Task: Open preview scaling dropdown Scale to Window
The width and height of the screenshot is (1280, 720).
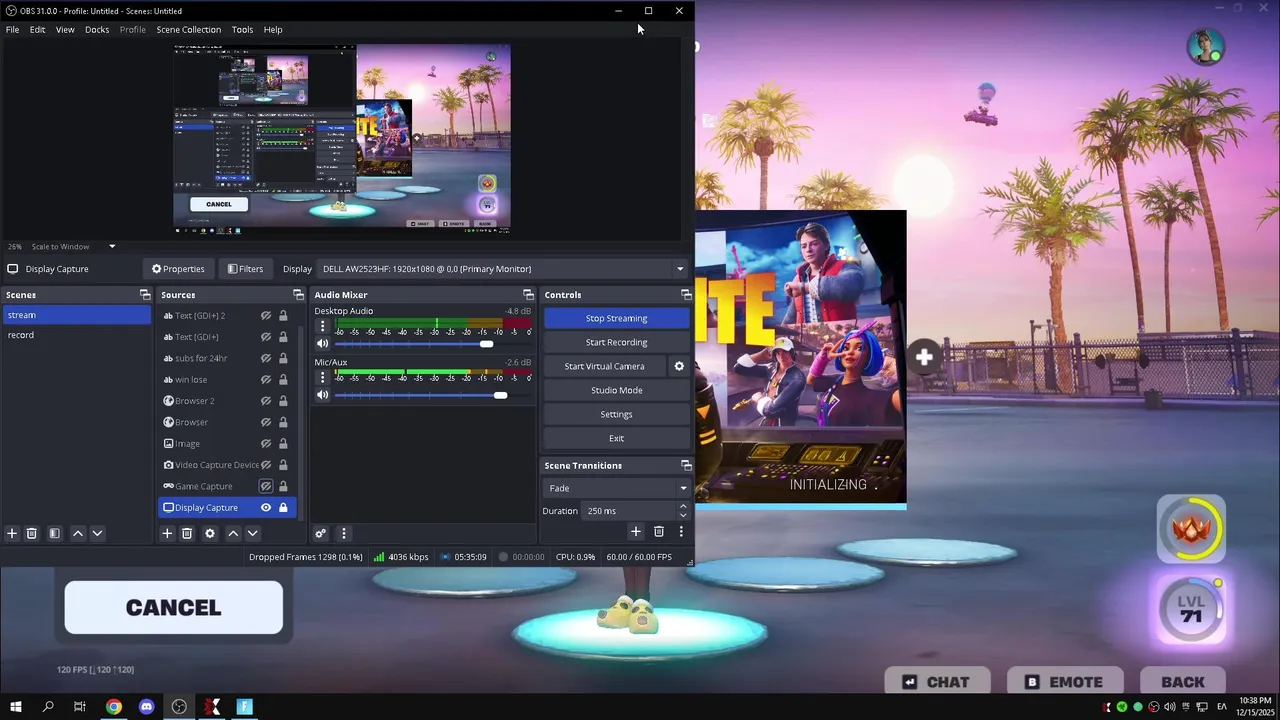Action: click(73, 246)
